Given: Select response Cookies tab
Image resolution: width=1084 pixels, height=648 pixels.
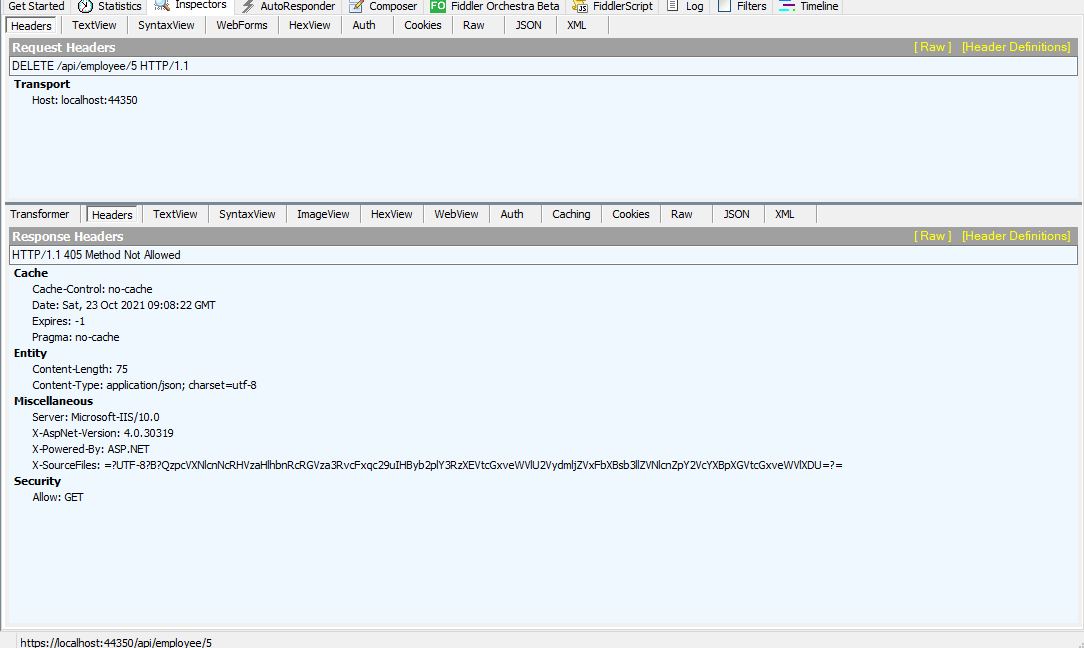Looking at the screenshot, I should 630,214.
